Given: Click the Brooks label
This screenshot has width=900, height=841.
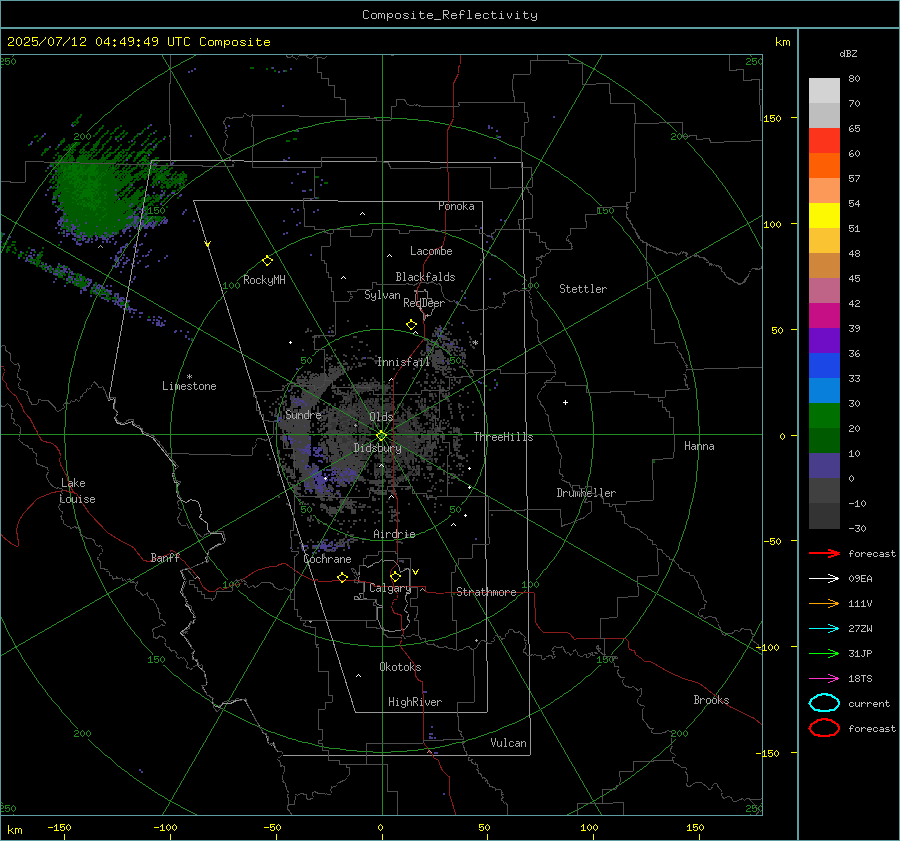Looking at the screenshot, I should pos(711,700).
